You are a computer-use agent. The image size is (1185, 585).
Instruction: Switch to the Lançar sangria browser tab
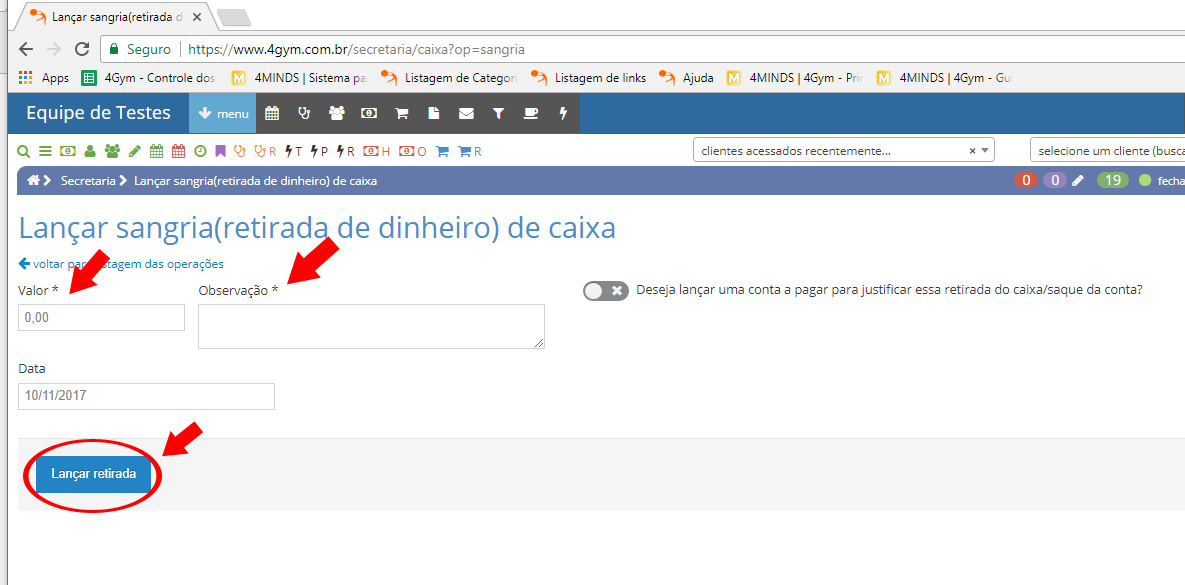[115, 18]
